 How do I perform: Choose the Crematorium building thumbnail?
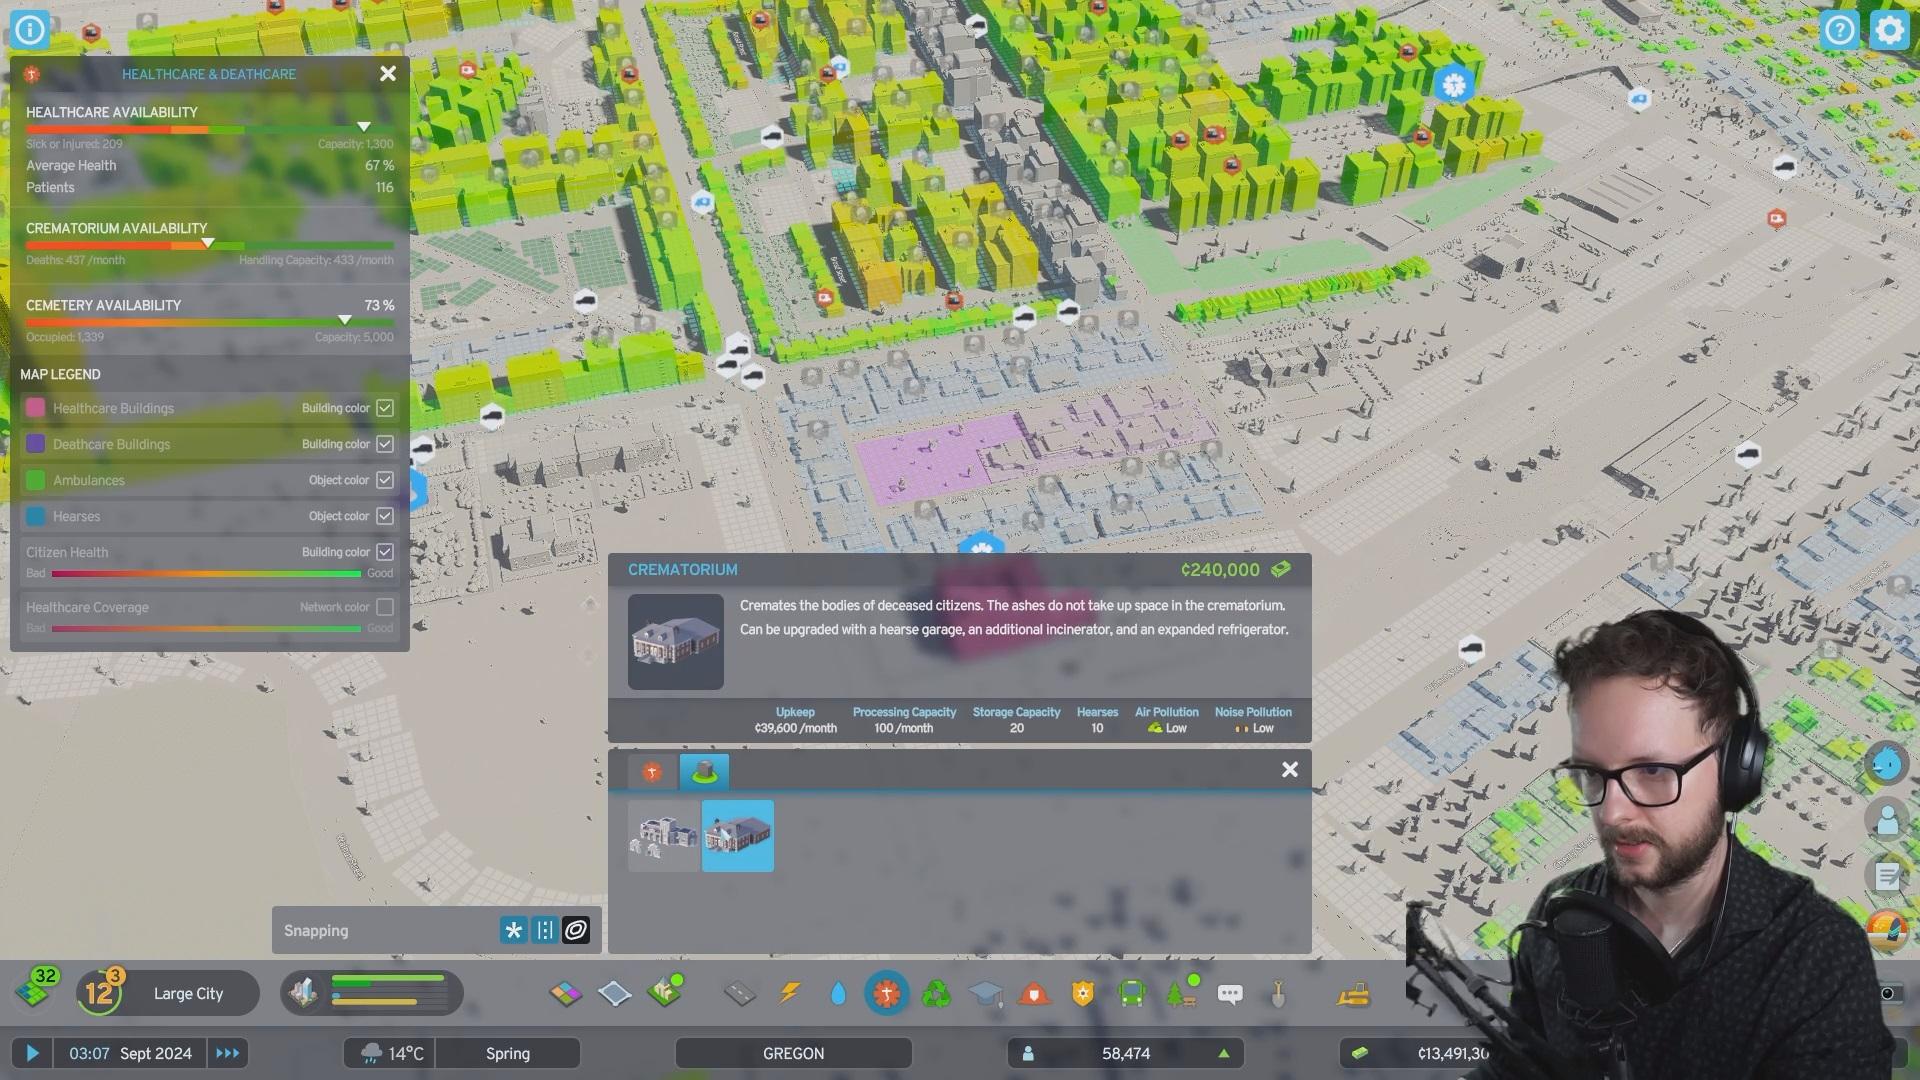(x=738, y=836)
